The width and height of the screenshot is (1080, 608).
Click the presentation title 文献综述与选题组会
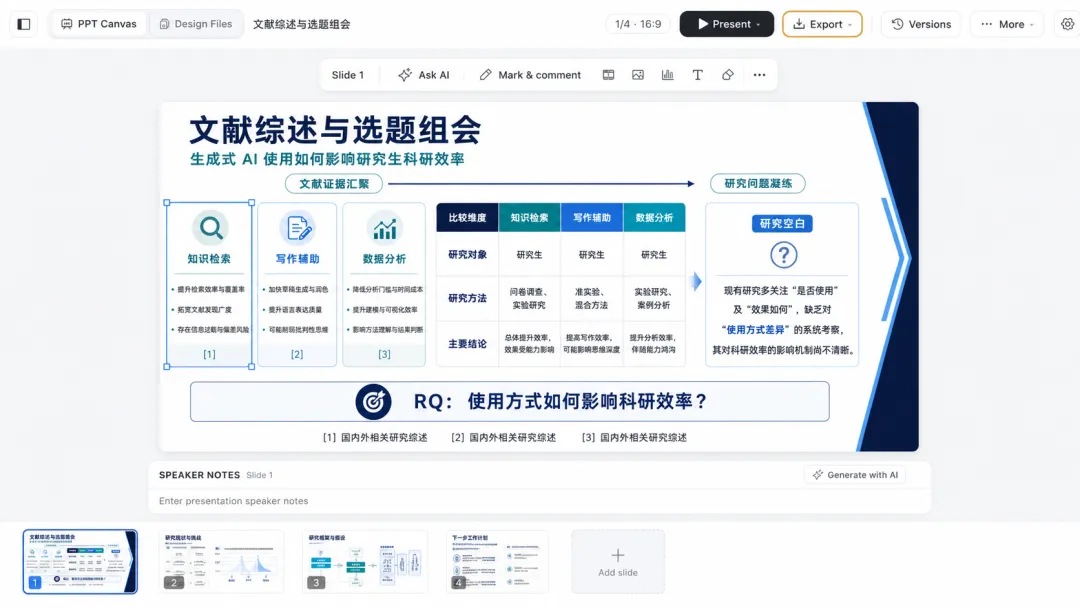[302, 24]
